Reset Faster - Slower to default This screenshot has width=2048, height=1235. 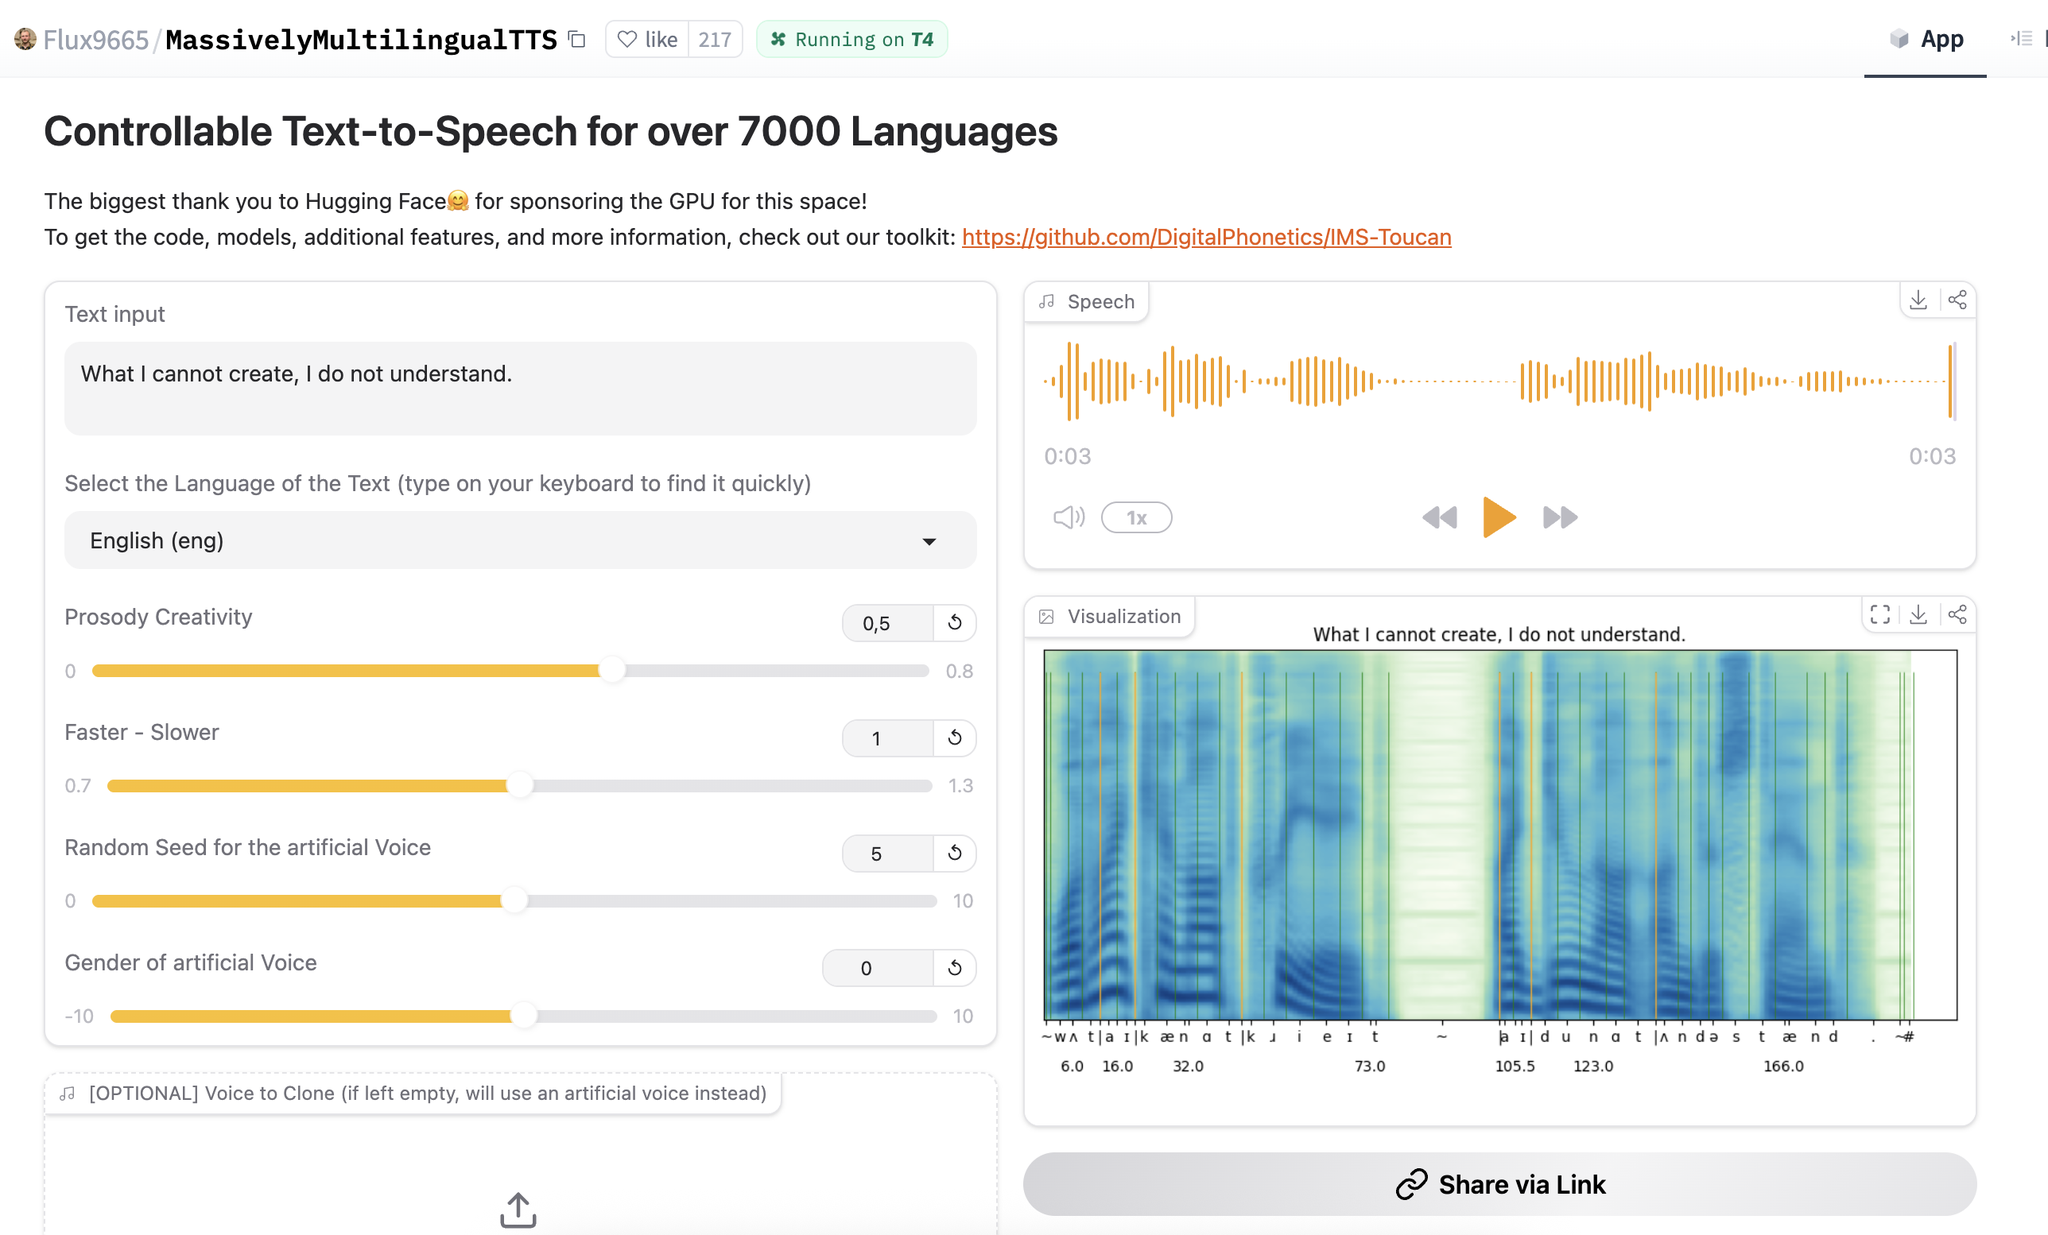point(955,738)
